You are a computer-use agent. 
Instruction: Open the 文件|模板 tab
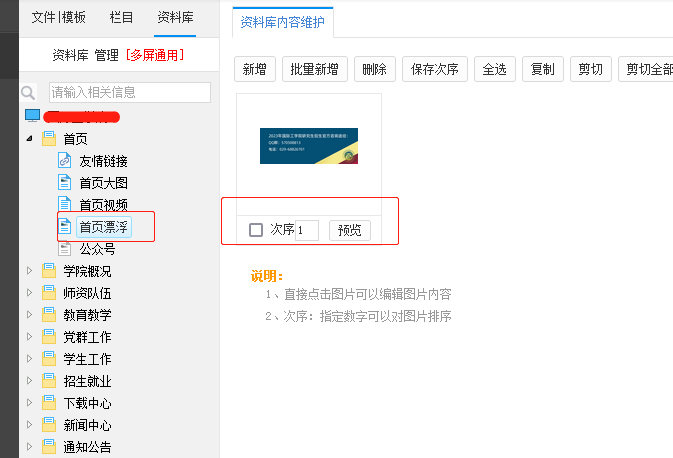point(59,17)
